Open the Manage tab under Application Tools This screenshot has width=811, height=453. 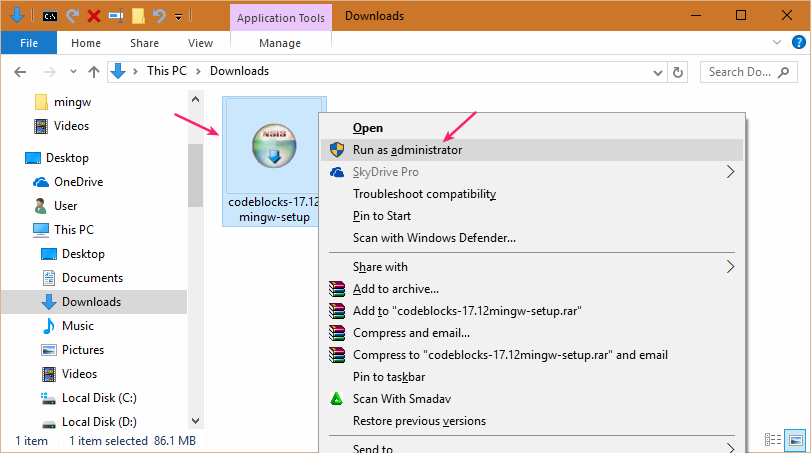point(280,43)
